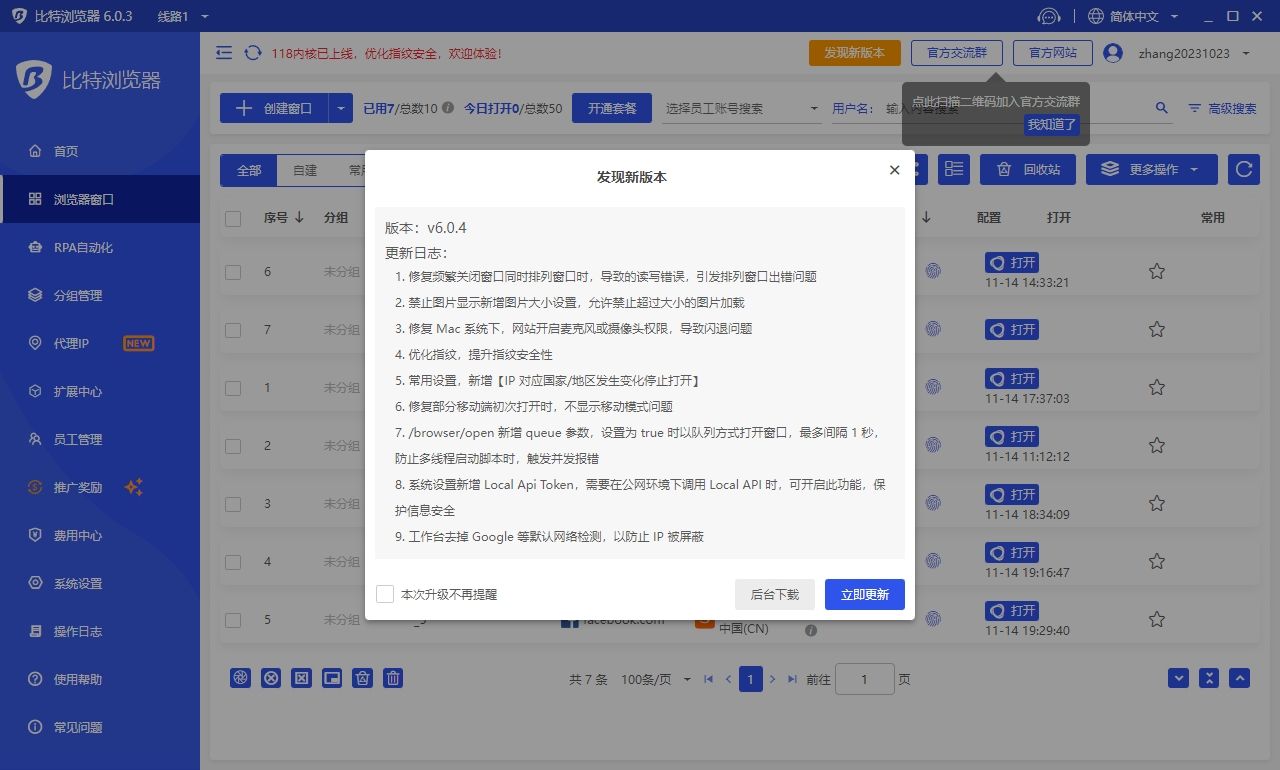The width and height of the screenshot is (1280, 770).
Task: Click fingerprint icon in row 7
Action: (933, 329)
